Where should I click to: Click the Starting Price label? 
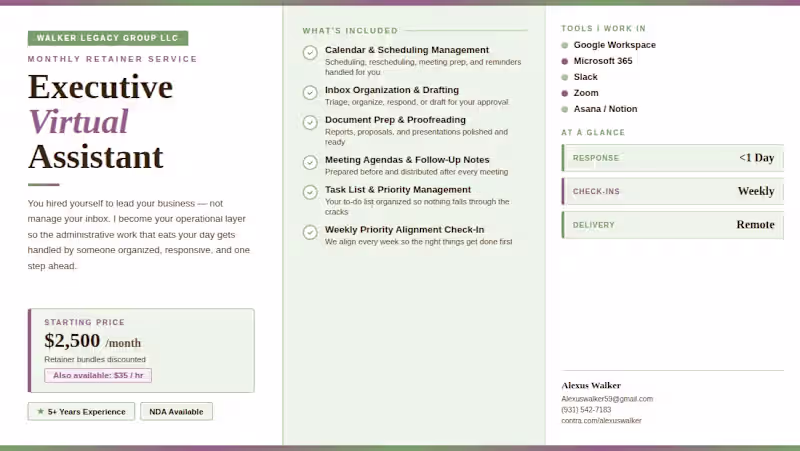[85, 322]
